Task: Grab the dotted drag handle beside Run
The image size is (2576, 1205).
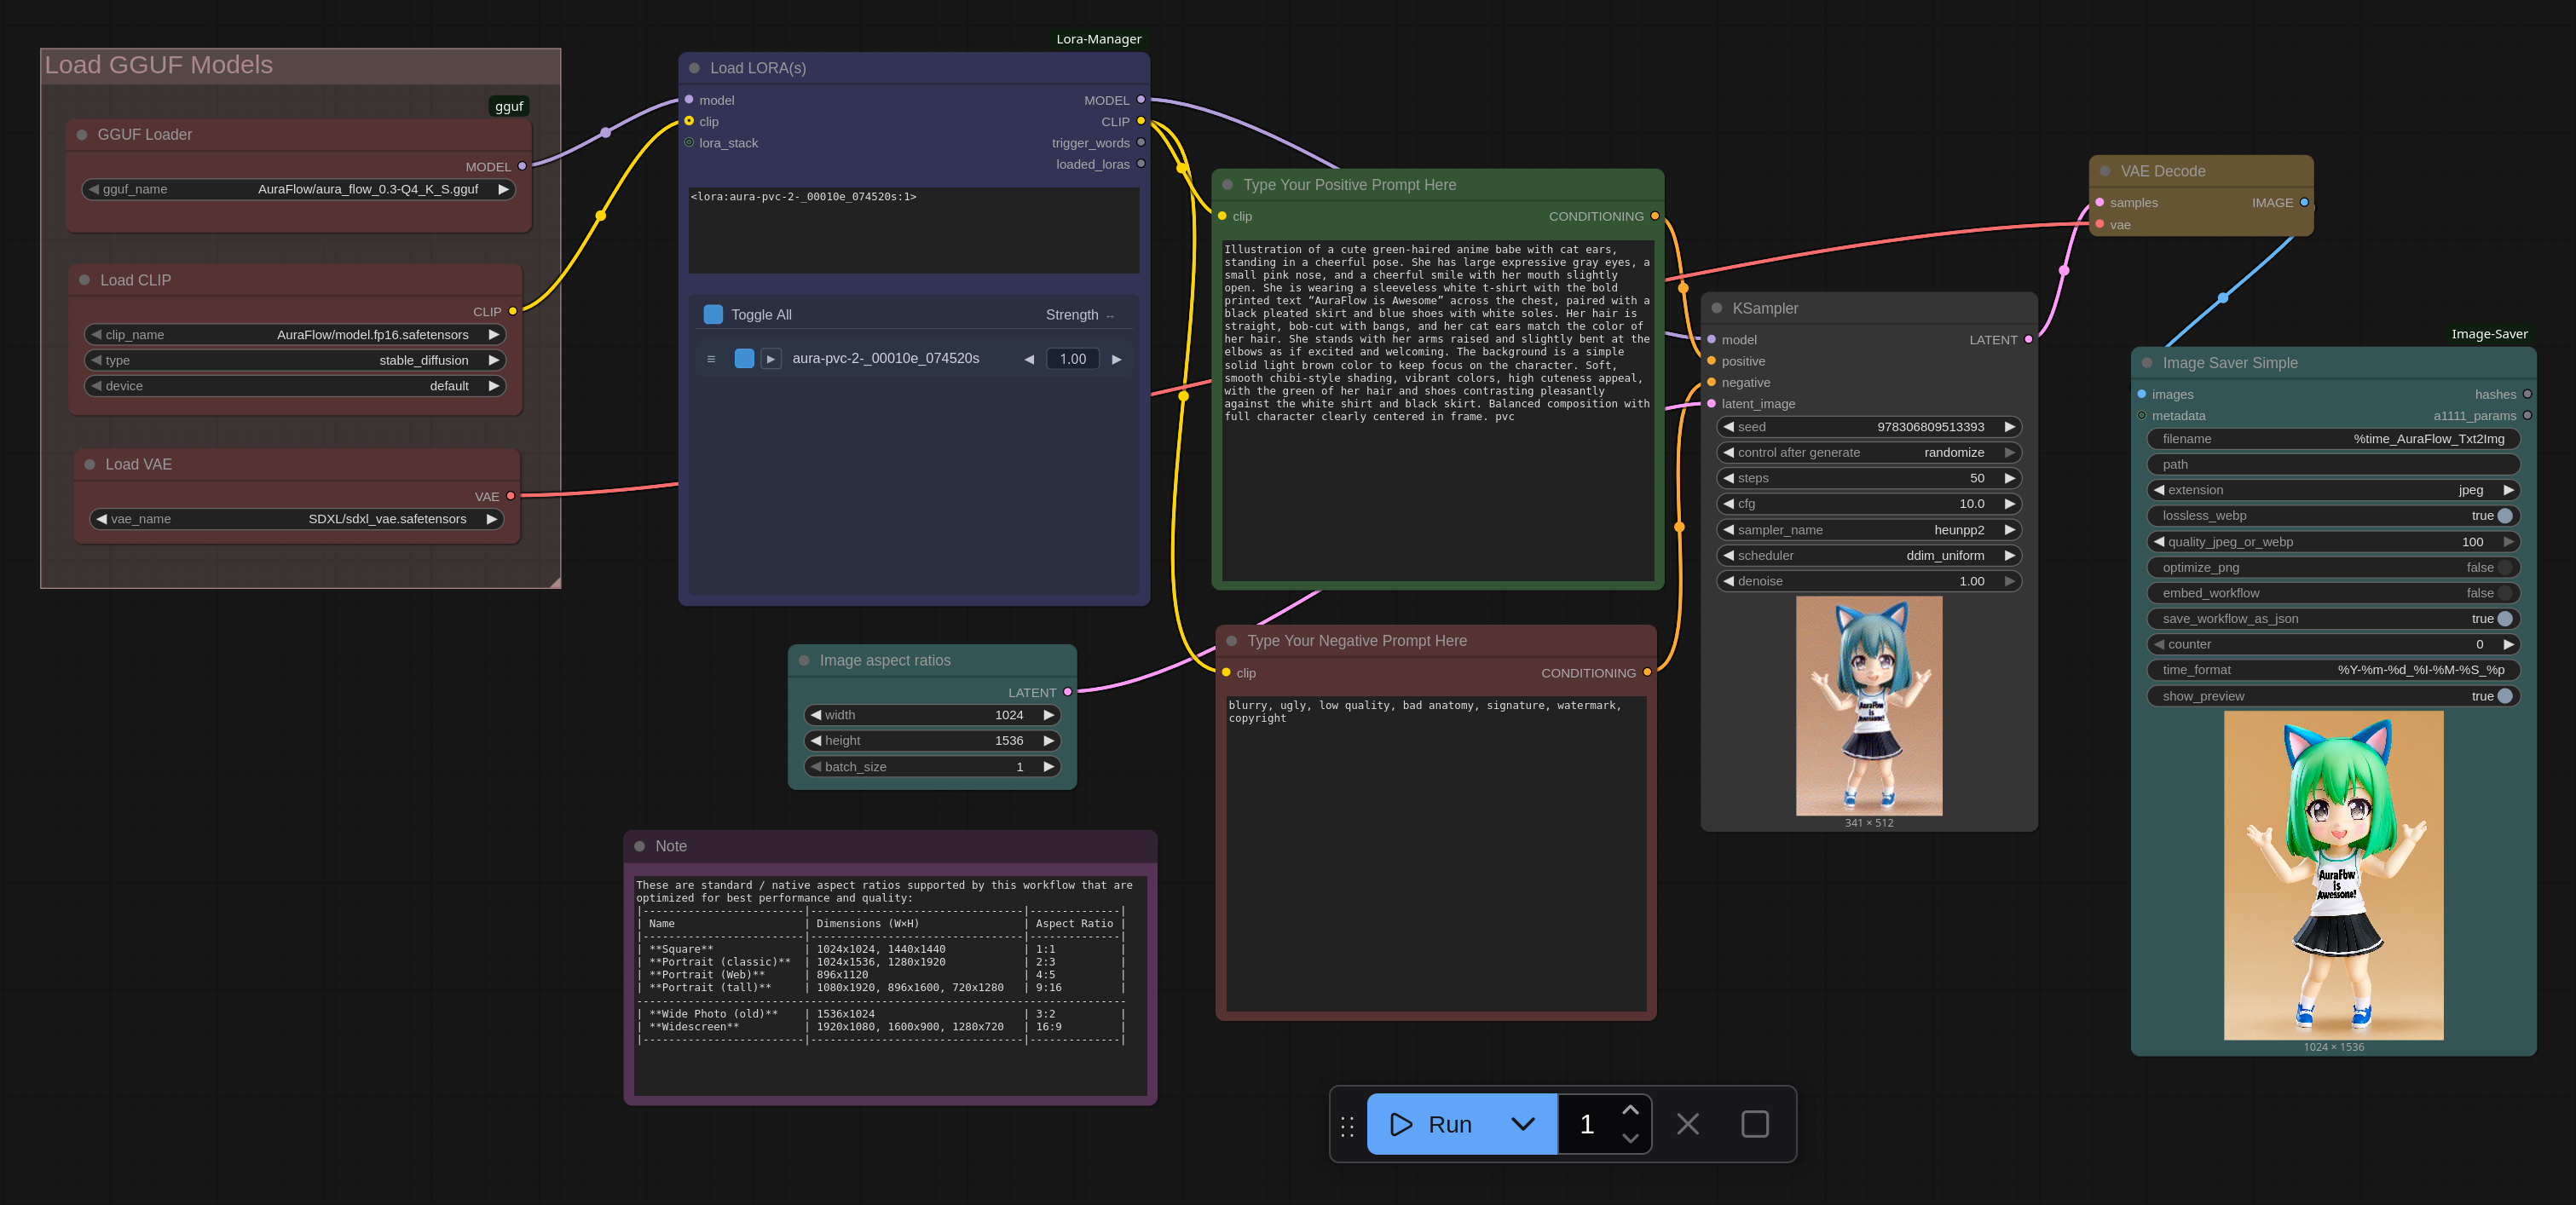Action: tap(1347, 1126)
